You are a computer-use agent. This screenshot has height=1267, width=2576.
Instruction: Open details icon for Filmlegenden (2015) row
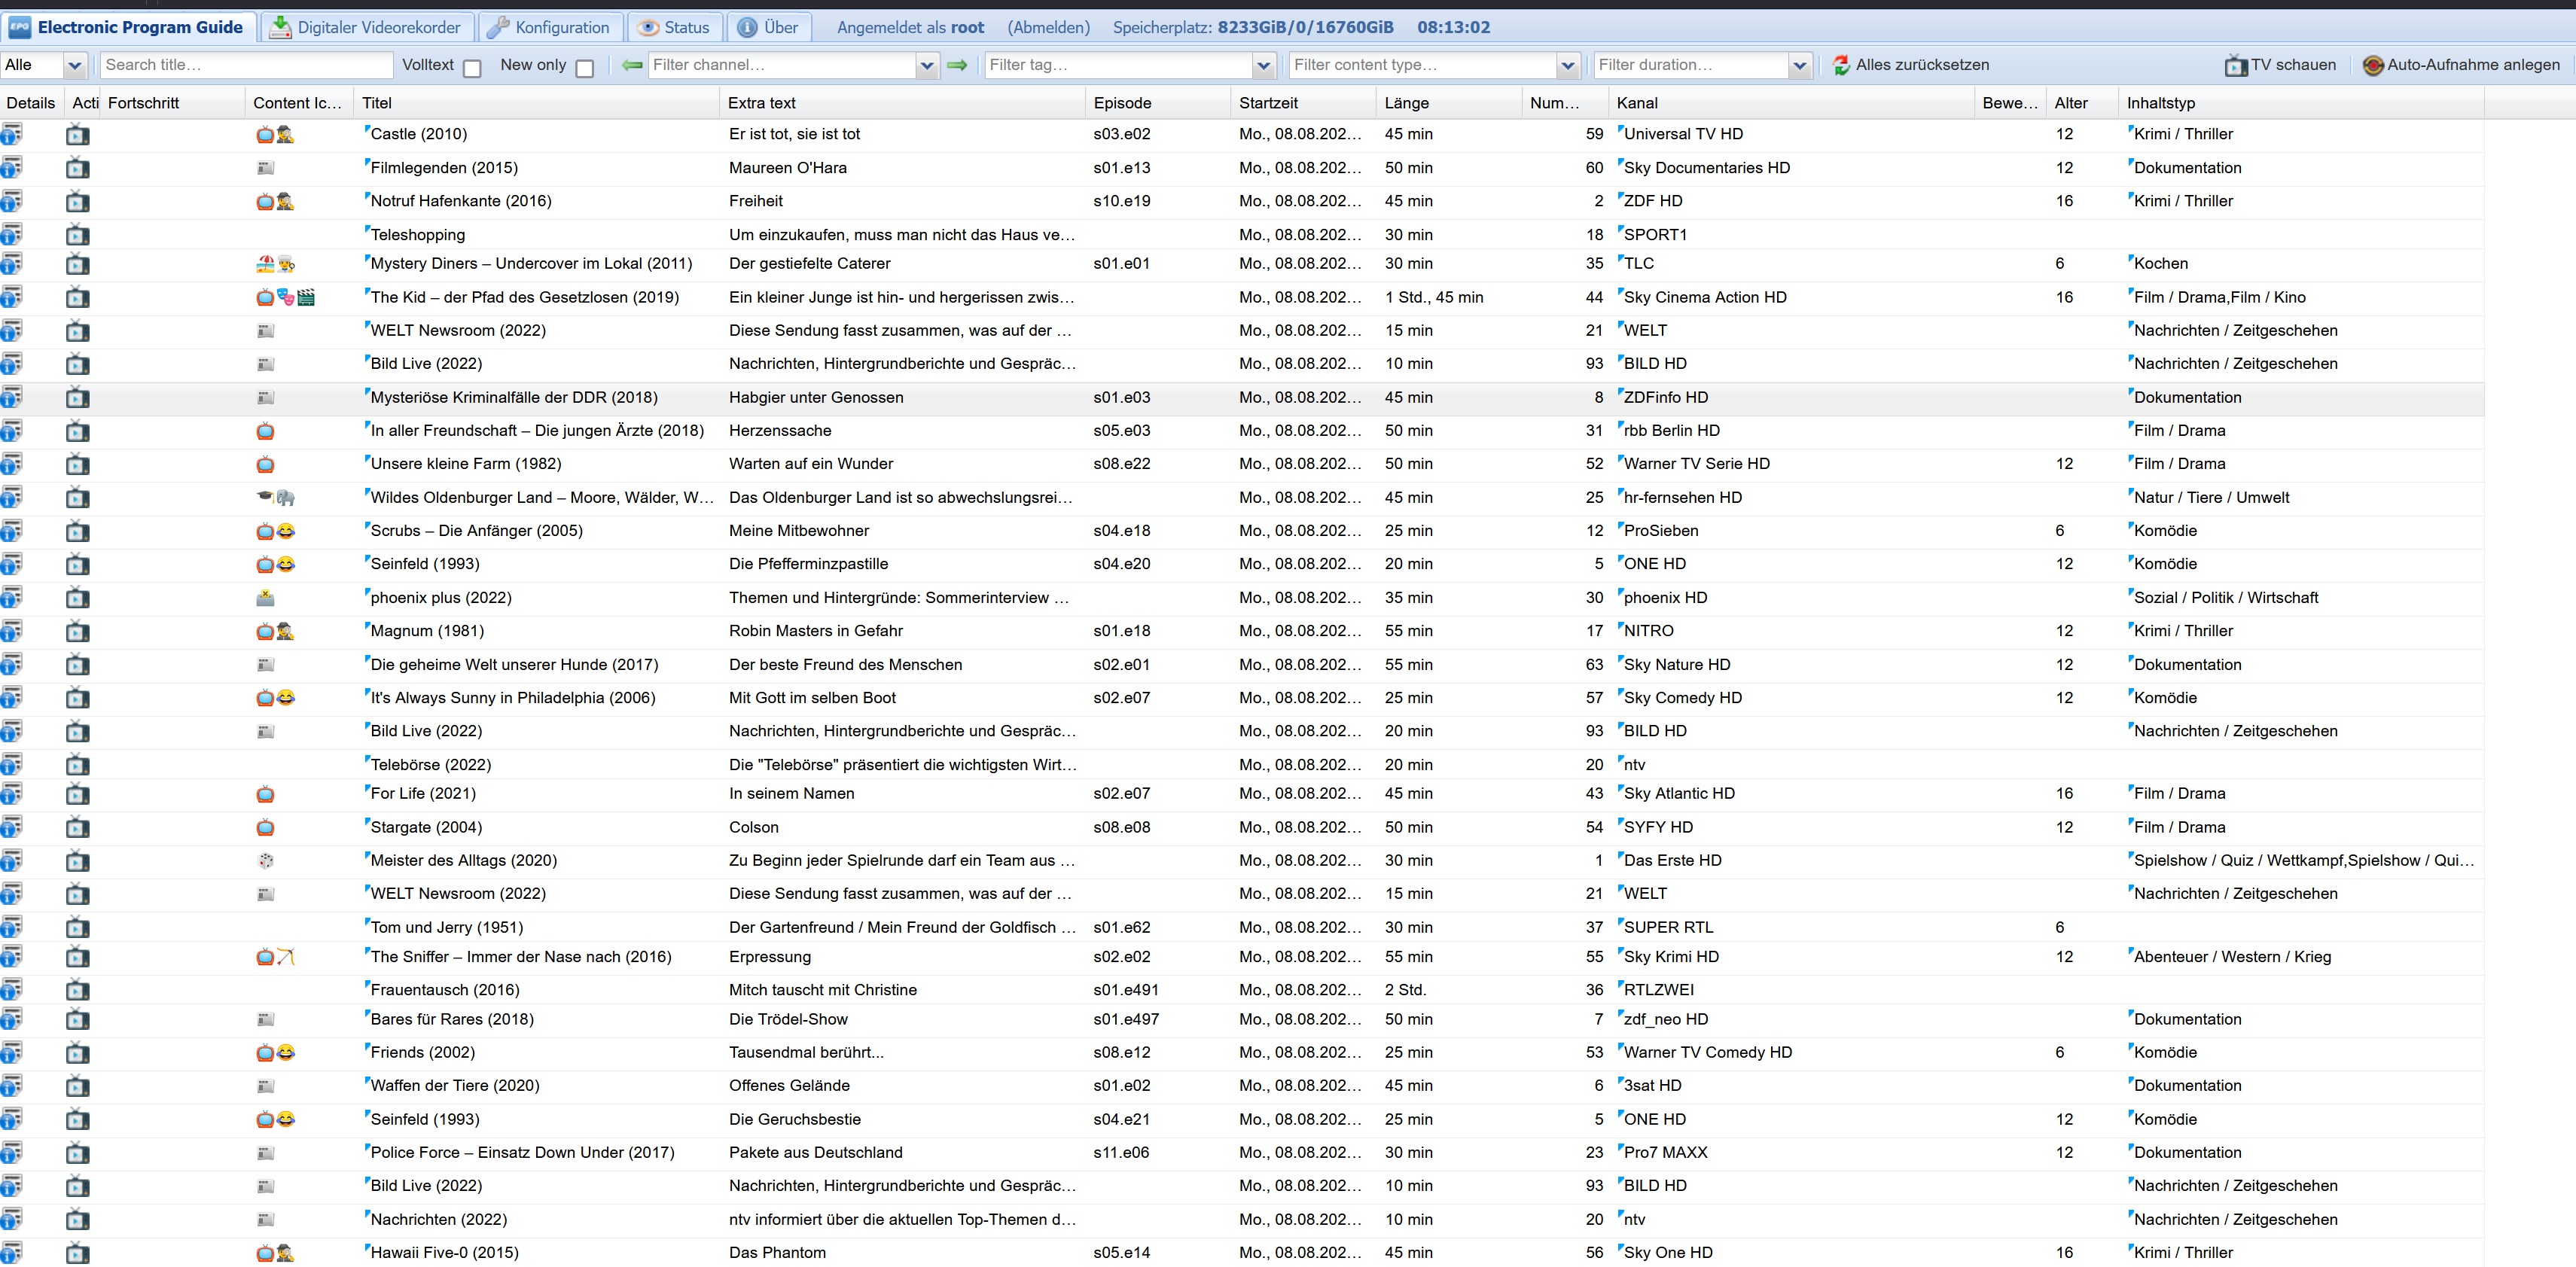coord(11,168)
